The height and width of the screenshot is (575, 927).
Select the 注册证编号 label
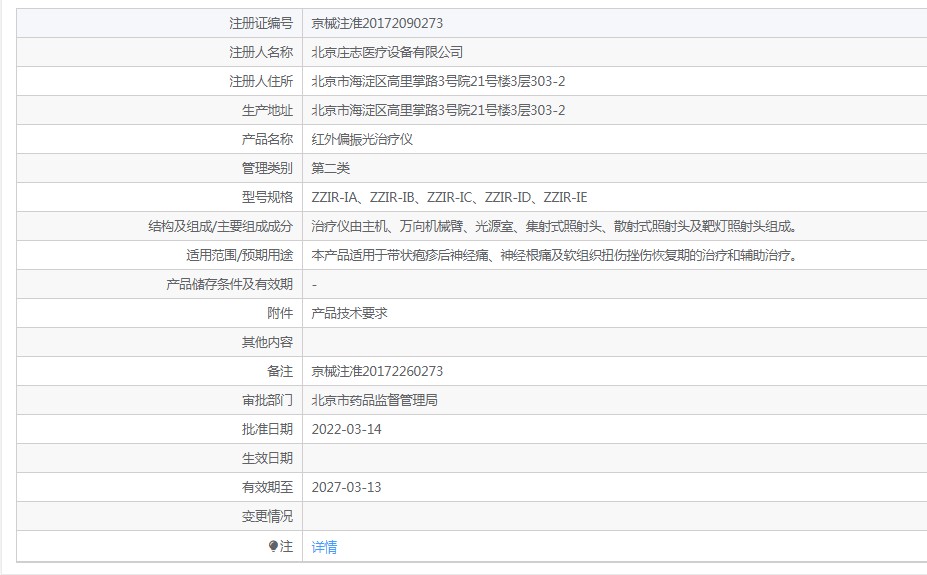click(x=261, y=24)
